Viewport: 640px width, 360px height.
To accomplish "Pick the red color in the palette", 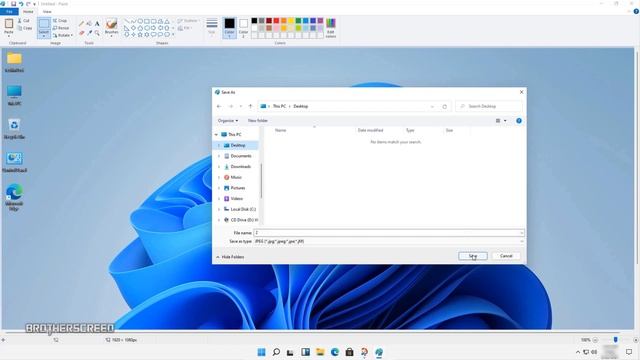I will point(276,20).
